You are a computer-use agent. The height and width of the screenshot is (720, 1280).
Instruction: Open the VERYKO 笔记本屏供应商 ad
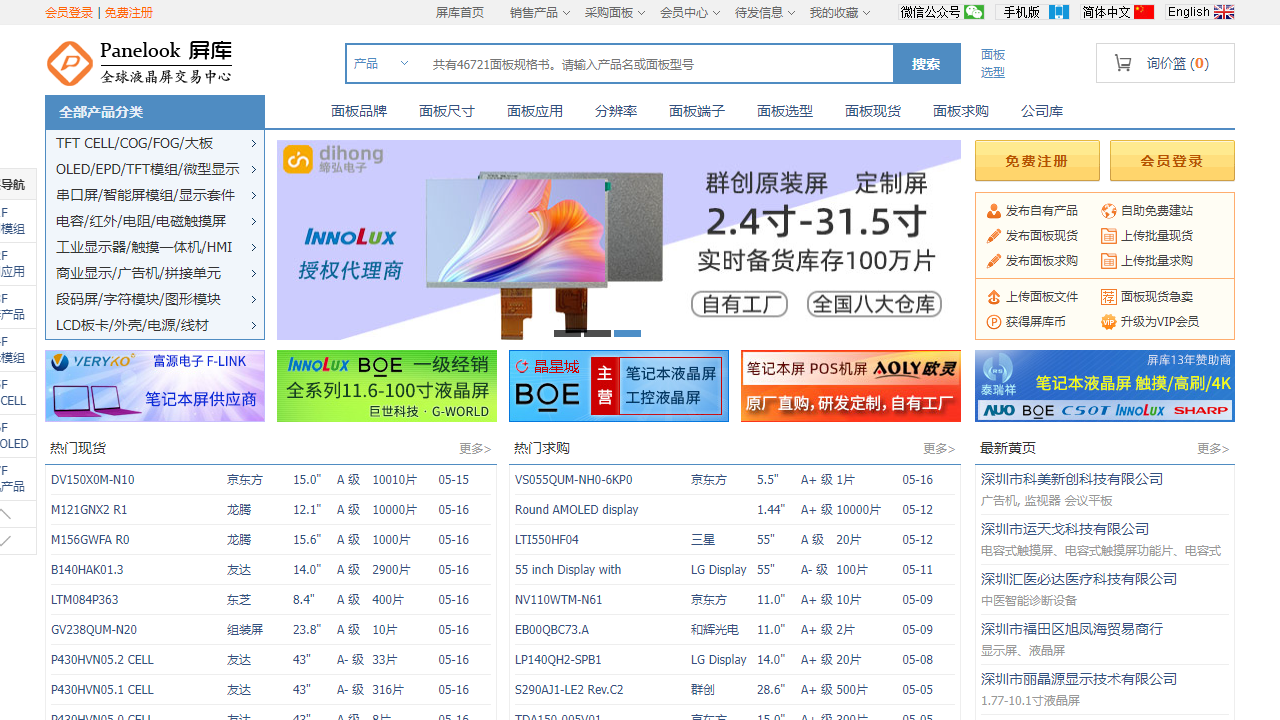pyautogui.click(x=155, y=386)
